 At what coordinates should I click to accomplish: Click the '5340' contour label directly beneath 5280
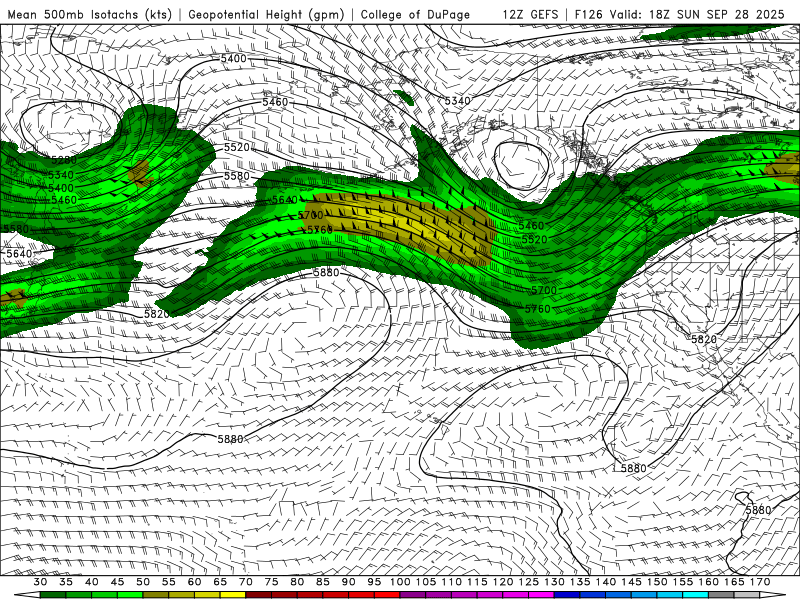[x=61, y=175]
